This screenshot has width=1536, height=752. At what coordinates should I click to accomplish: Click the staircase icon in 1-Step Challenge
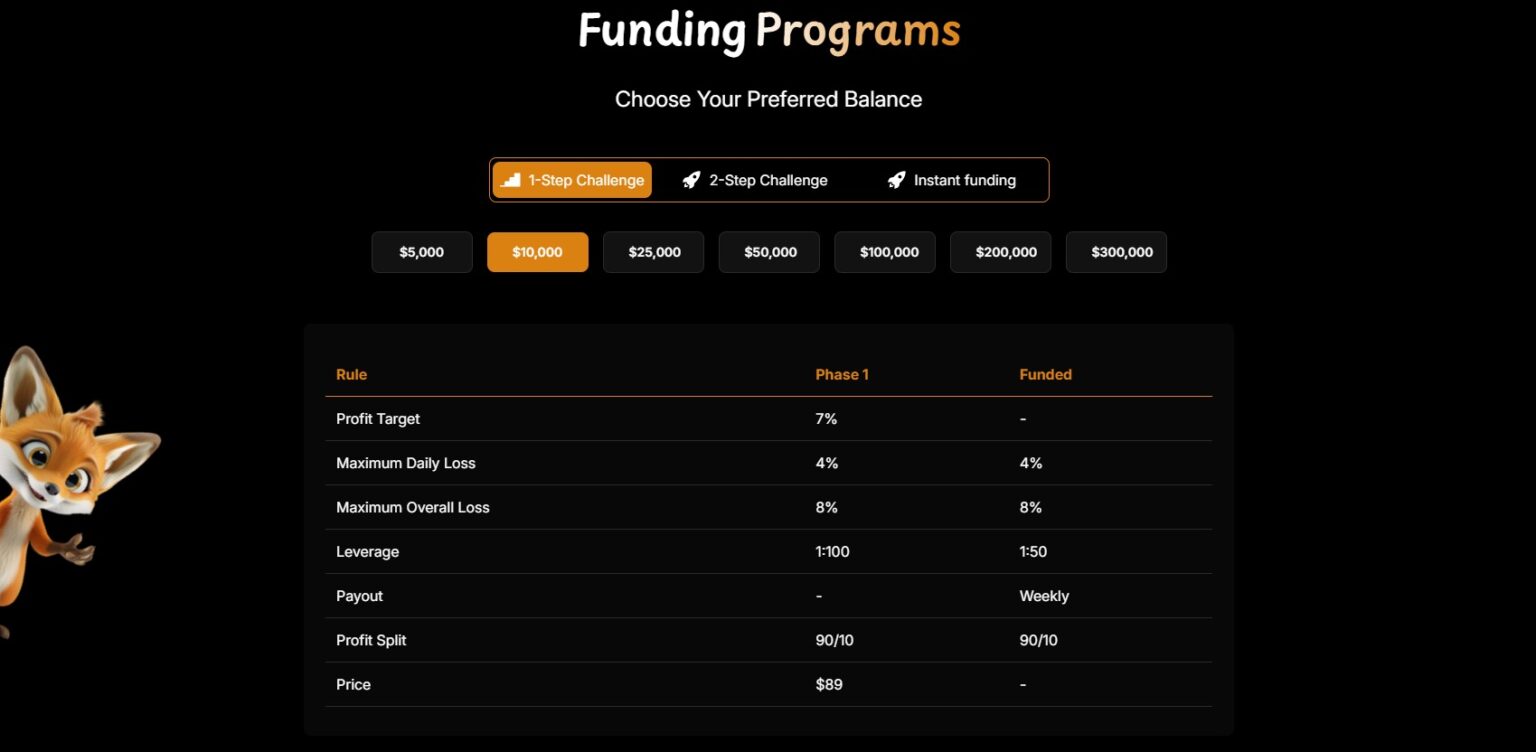click(511, 180)
